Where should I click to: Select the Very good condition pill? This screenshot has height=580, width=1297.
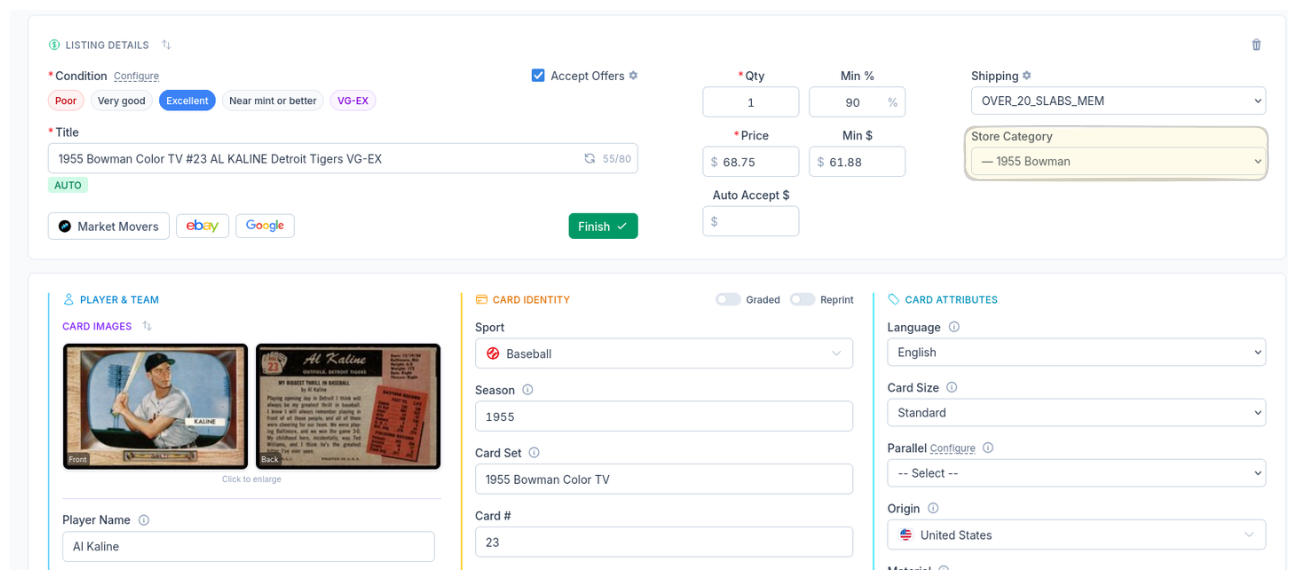click(x=121, y=101)
